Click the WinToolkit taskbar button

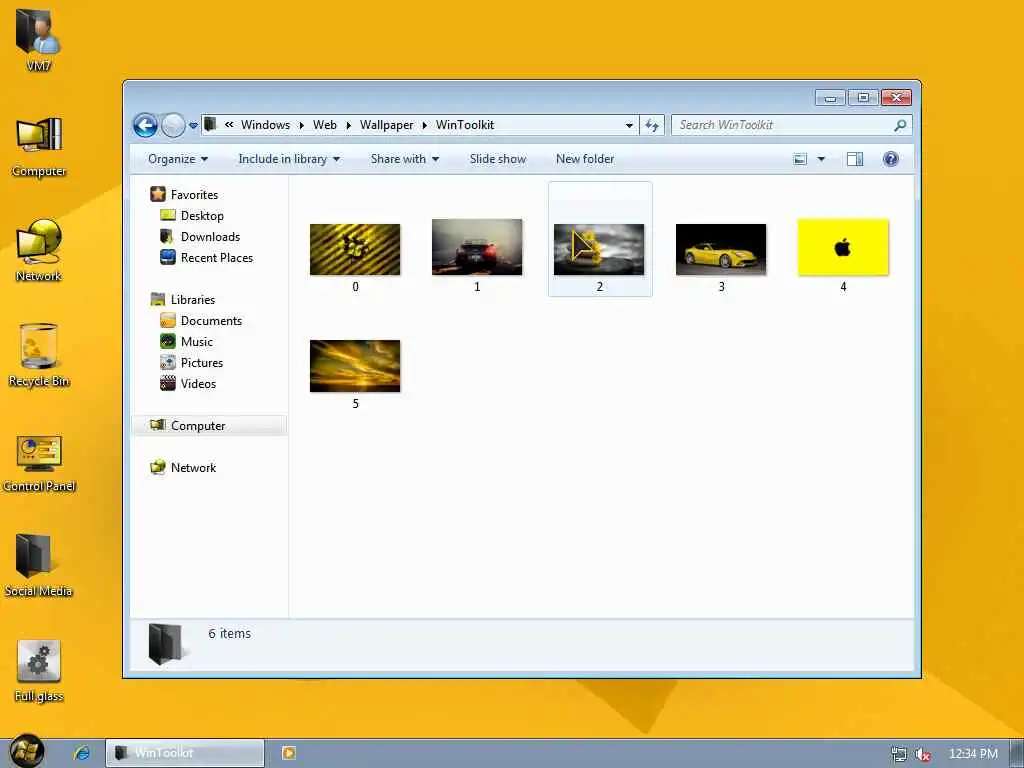(185, 753)
